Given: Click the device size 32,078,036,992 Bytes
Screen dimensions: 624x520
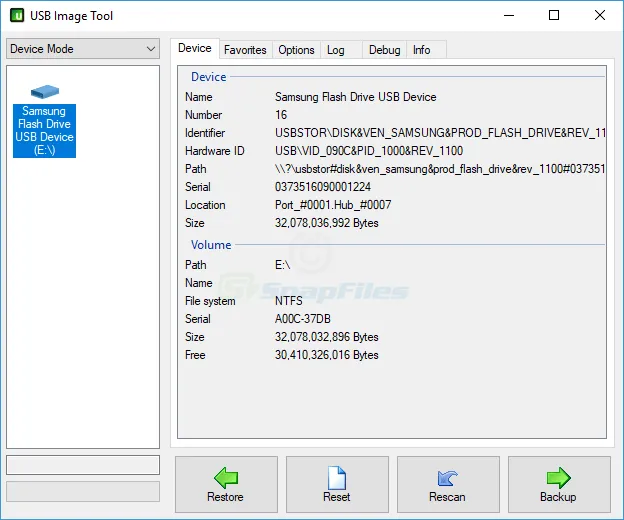Looking at the screenshot, I should [x=326, y=223].
